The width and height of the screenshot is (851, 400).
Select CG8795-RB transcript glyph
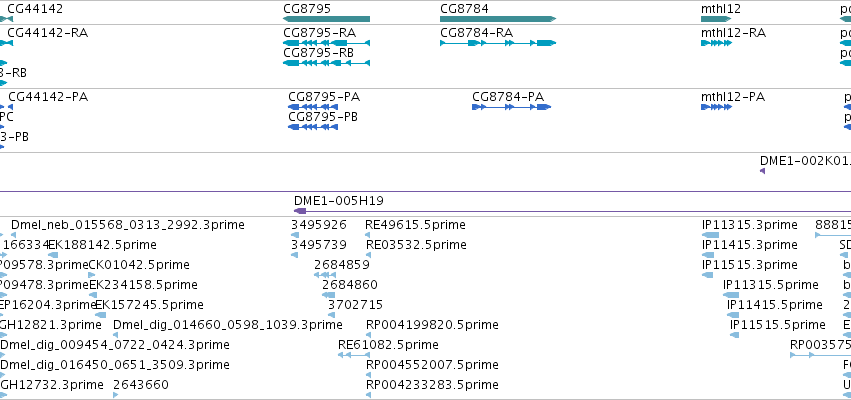point(326,63)
